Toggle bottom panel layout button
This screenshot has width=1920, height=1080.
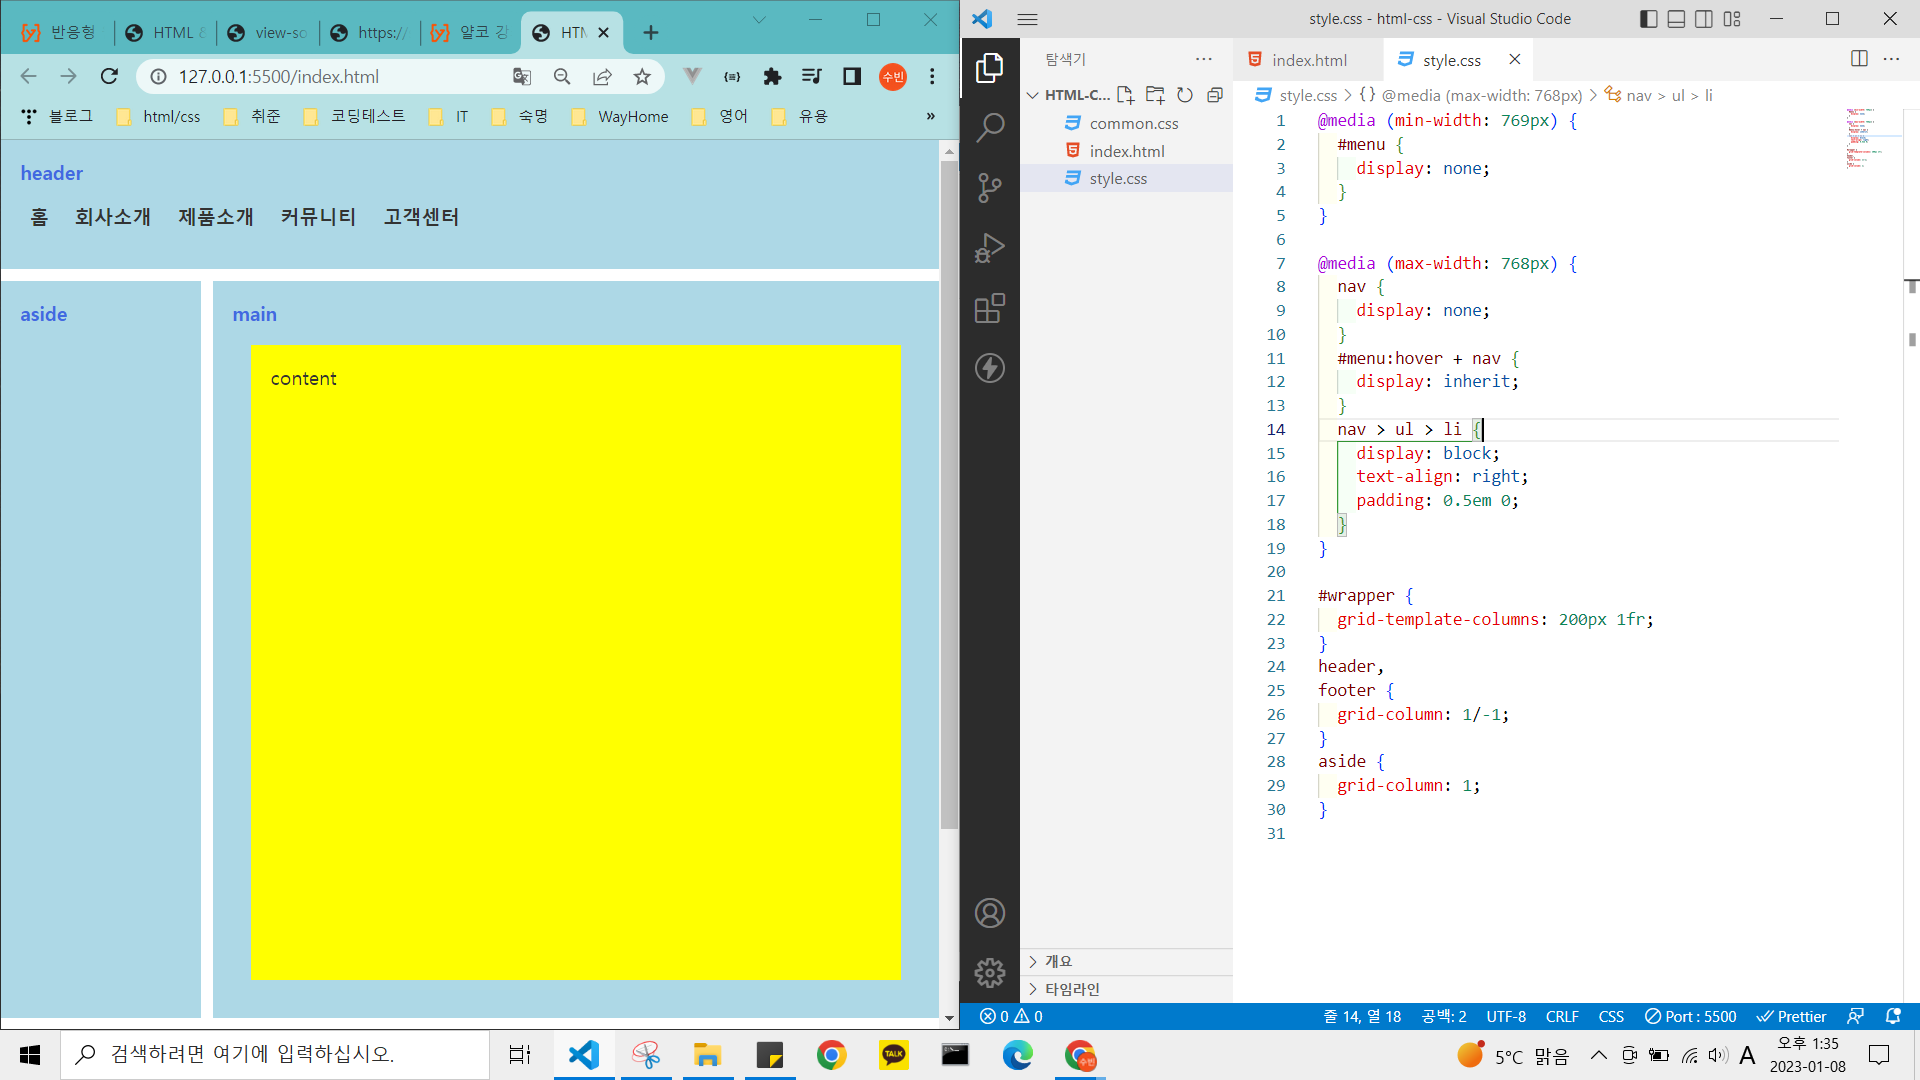[1677, 19]
